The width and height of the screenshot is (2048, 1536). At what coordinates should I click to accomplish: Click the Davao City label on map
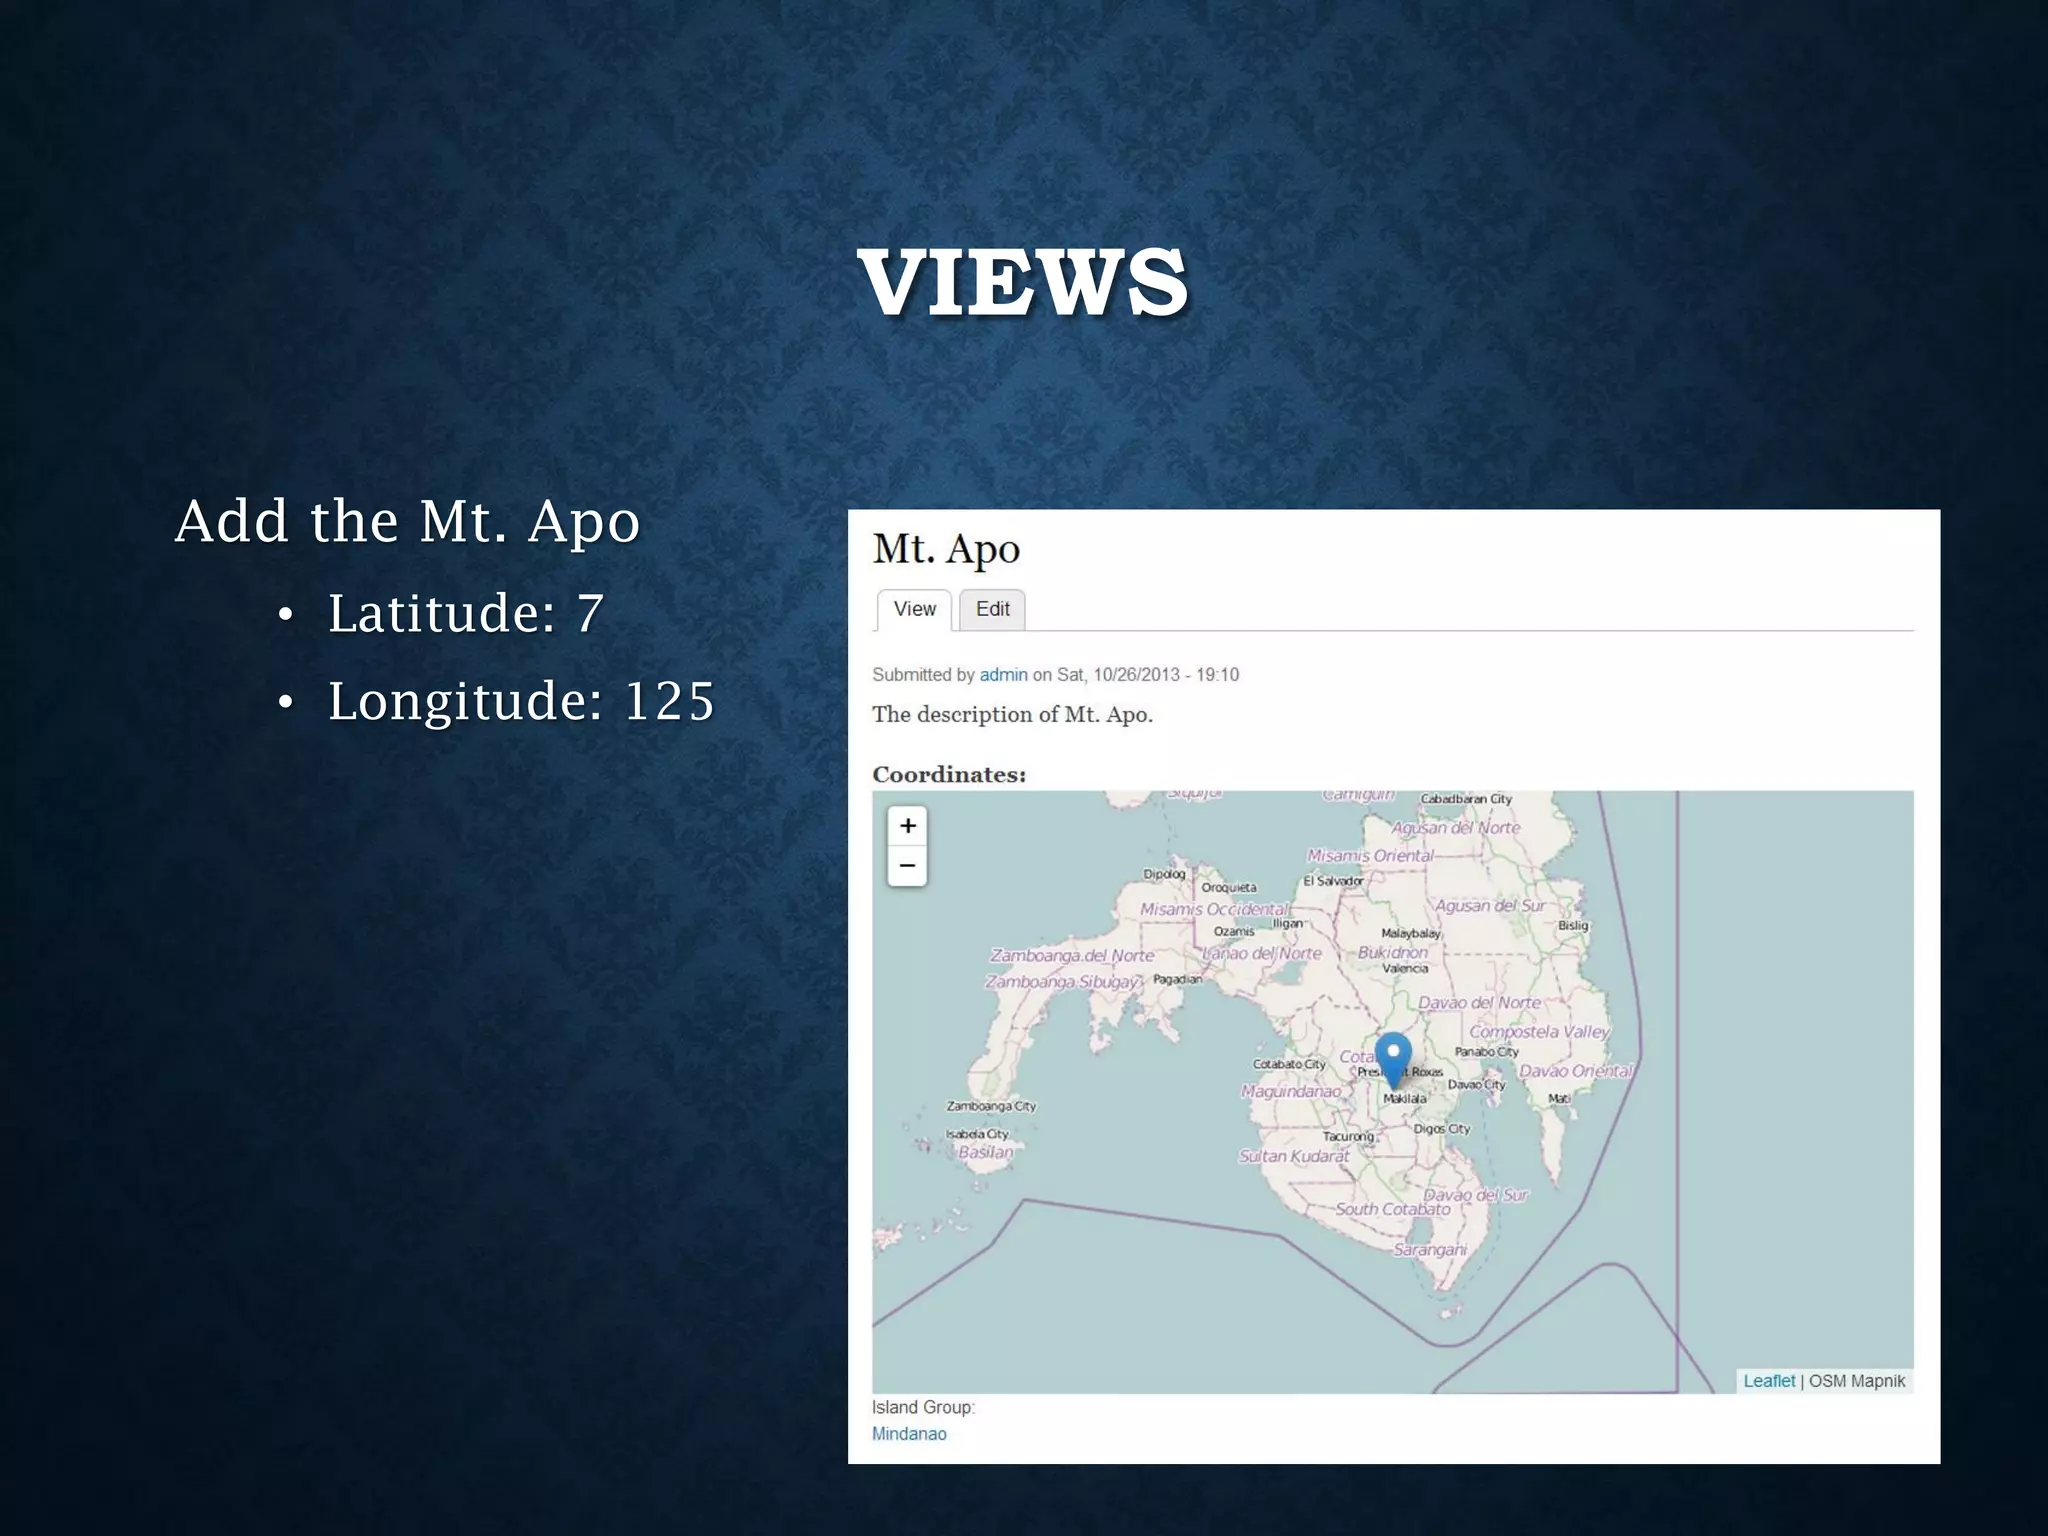pyautogui.click(x=1476, y=1084)
